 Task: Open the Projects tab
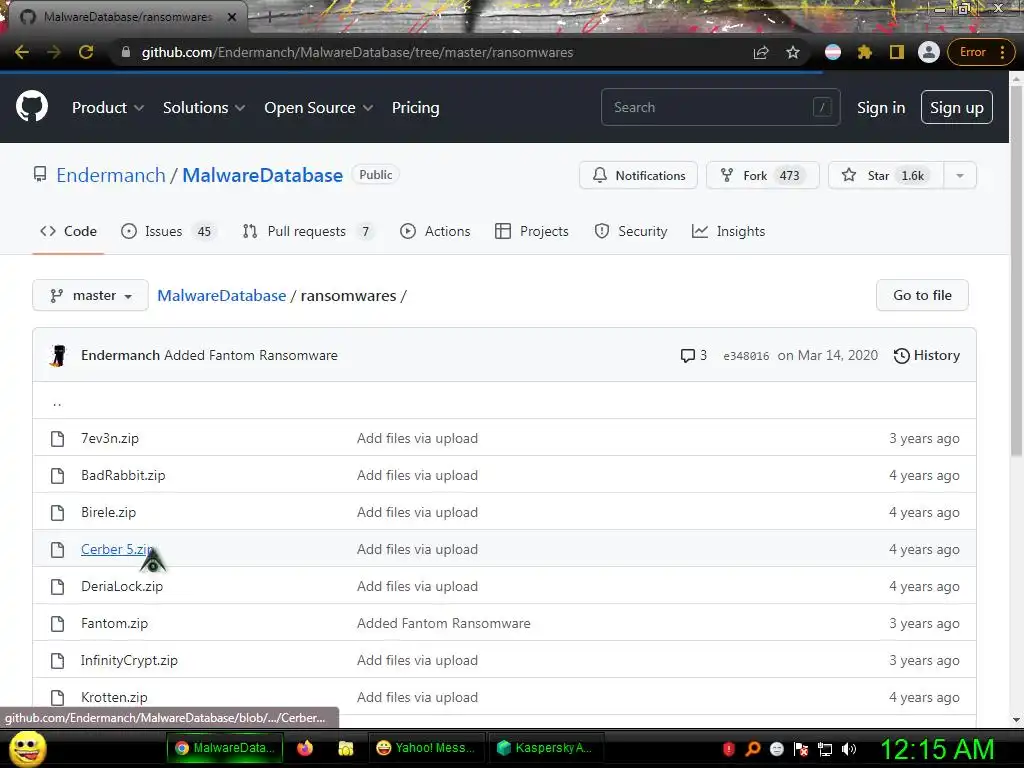pyautogui.click(x=532, y=231)
